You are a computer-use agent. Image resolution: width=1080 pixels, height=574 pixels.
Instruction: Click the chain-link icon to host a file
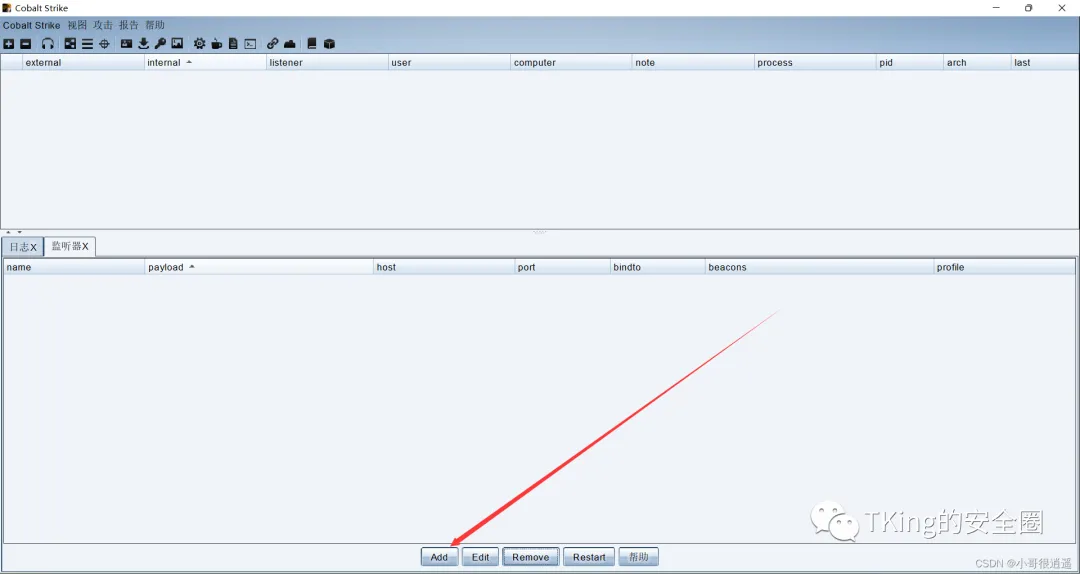[273, 43]
